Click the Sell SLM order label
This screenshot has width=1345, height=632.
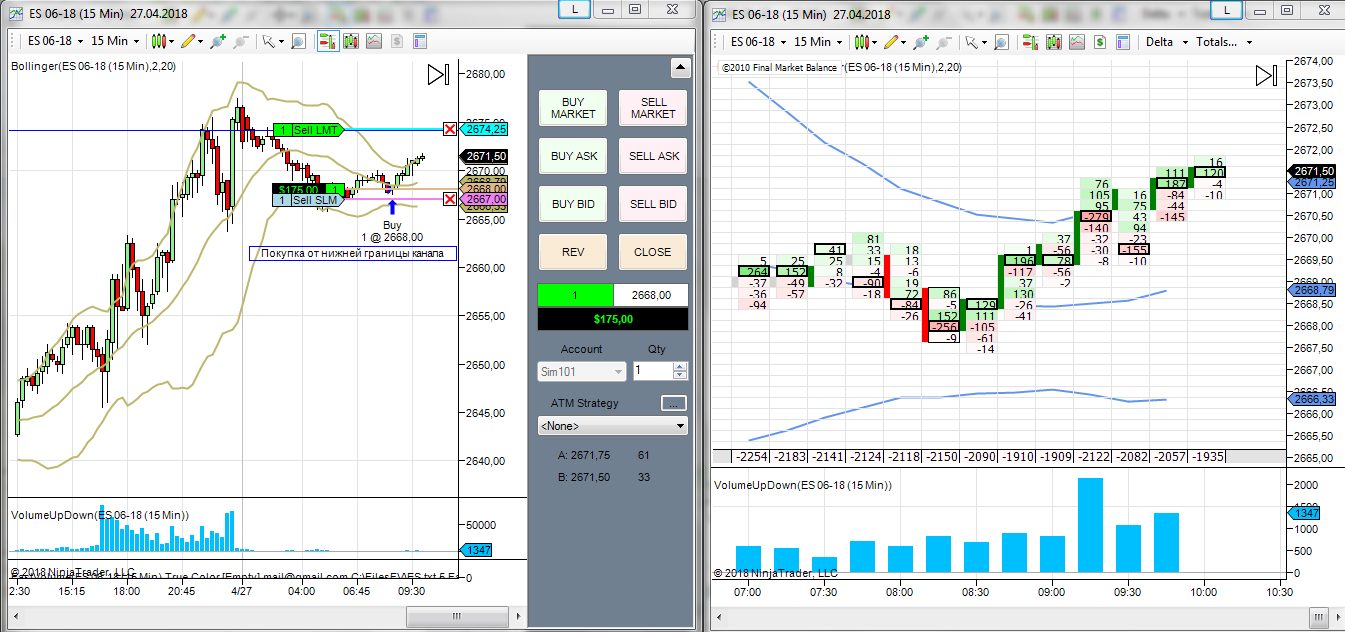(307, 200)
